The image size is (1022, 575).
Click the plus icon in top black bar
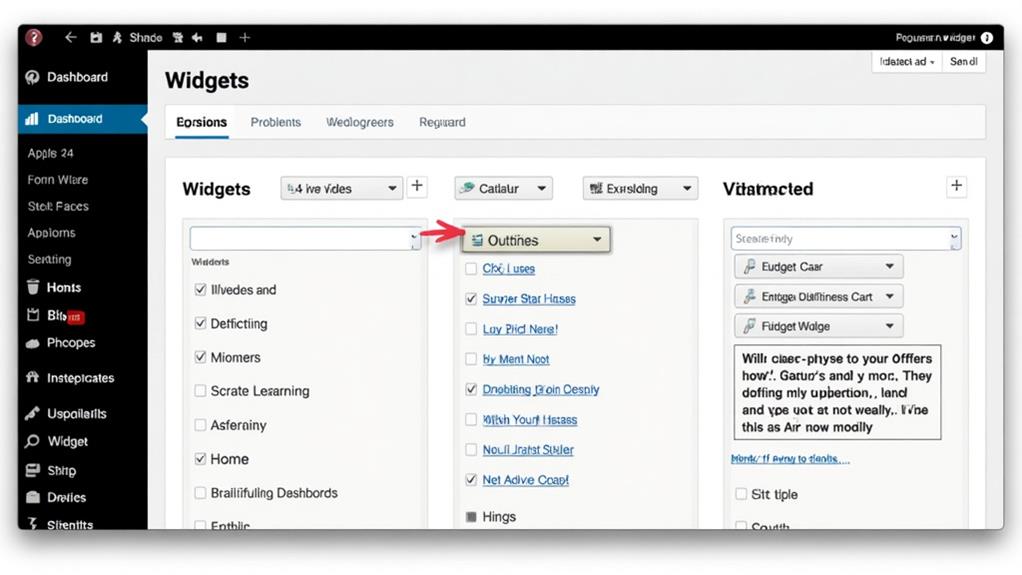[x=244, y=38]
